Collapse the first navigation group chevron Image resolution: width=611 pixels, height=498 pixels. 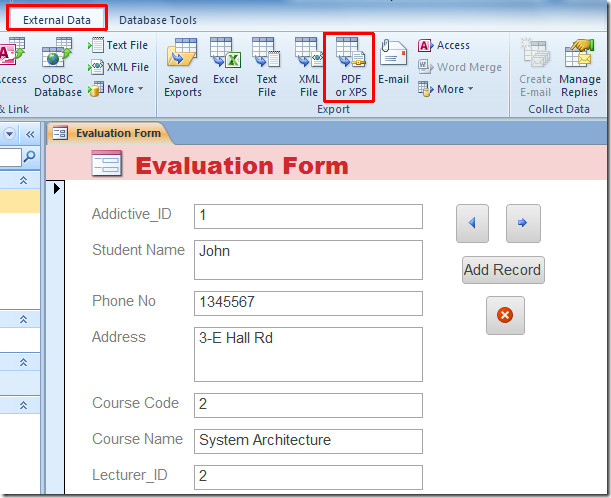pyautogui.click(x=23, y=180)
